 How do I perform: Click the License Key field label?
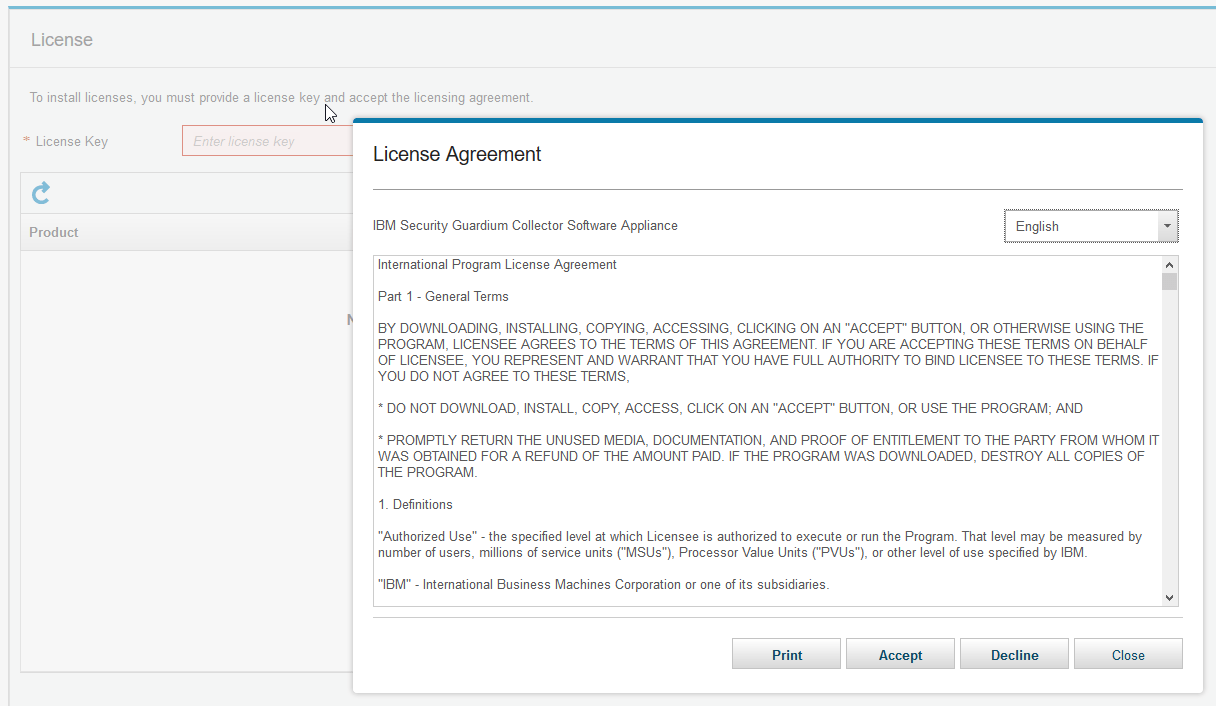[x=71, y=141]
